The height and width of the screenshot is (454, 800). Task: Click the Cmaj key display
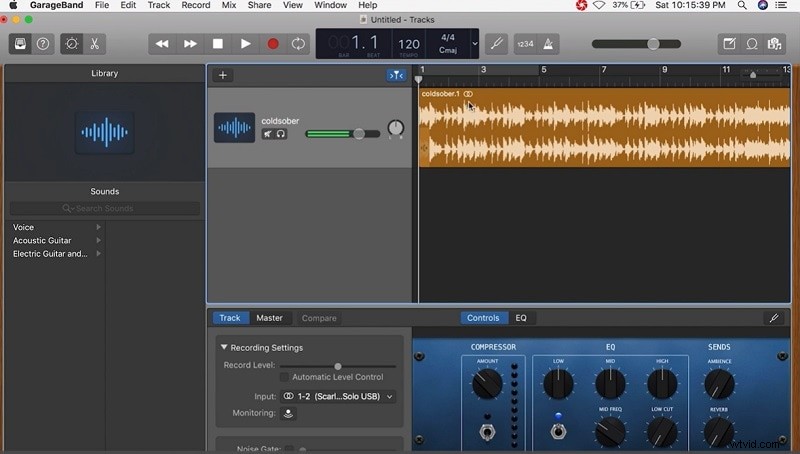pyautogui.click(x=447, y=50)
